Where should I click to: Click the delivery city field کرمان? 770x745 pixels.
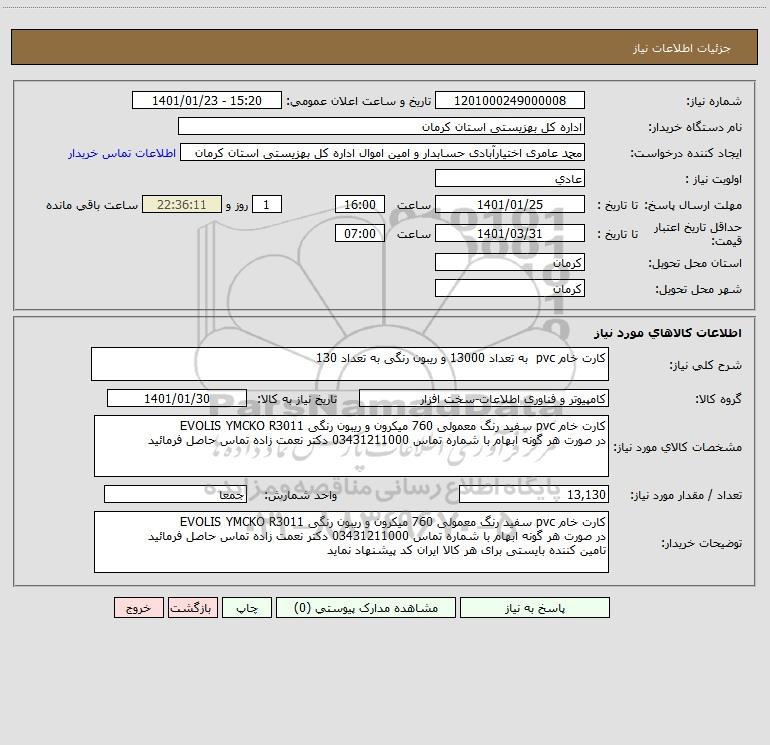click(510, 288)
